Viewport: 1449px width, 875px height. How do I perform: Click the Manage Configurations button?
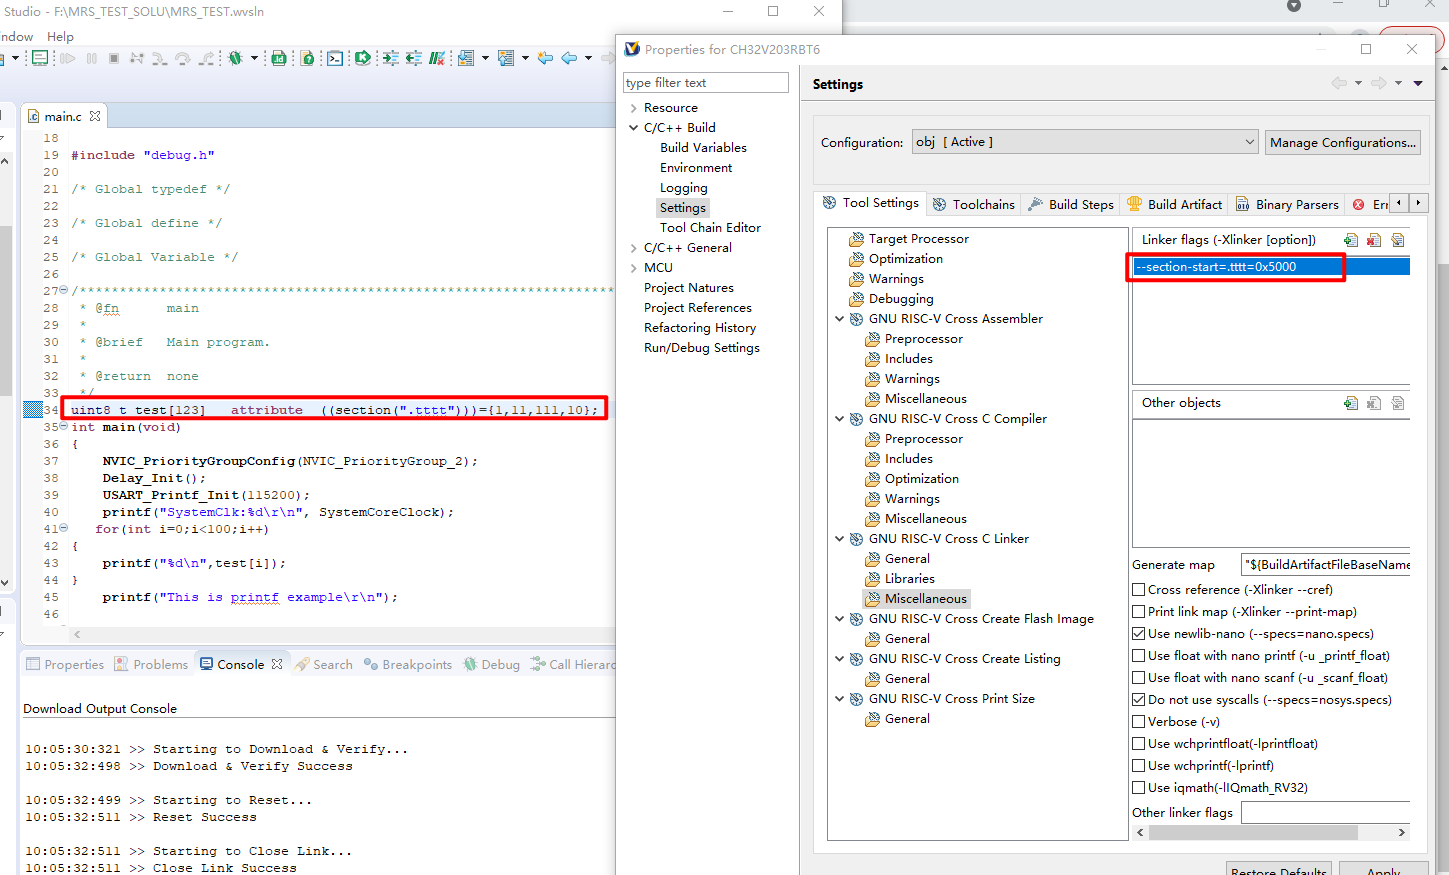click(1342, 142)
